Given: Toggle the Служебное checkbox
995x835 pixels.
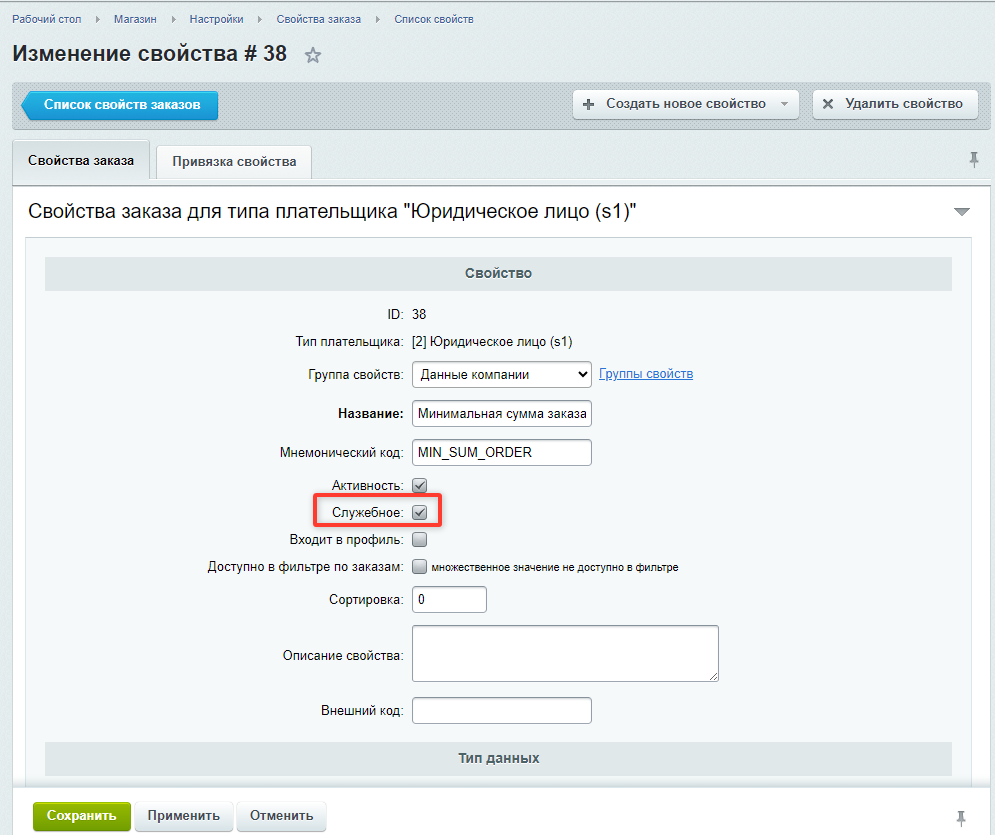Looking at the screenshot, I should [419, 513].
